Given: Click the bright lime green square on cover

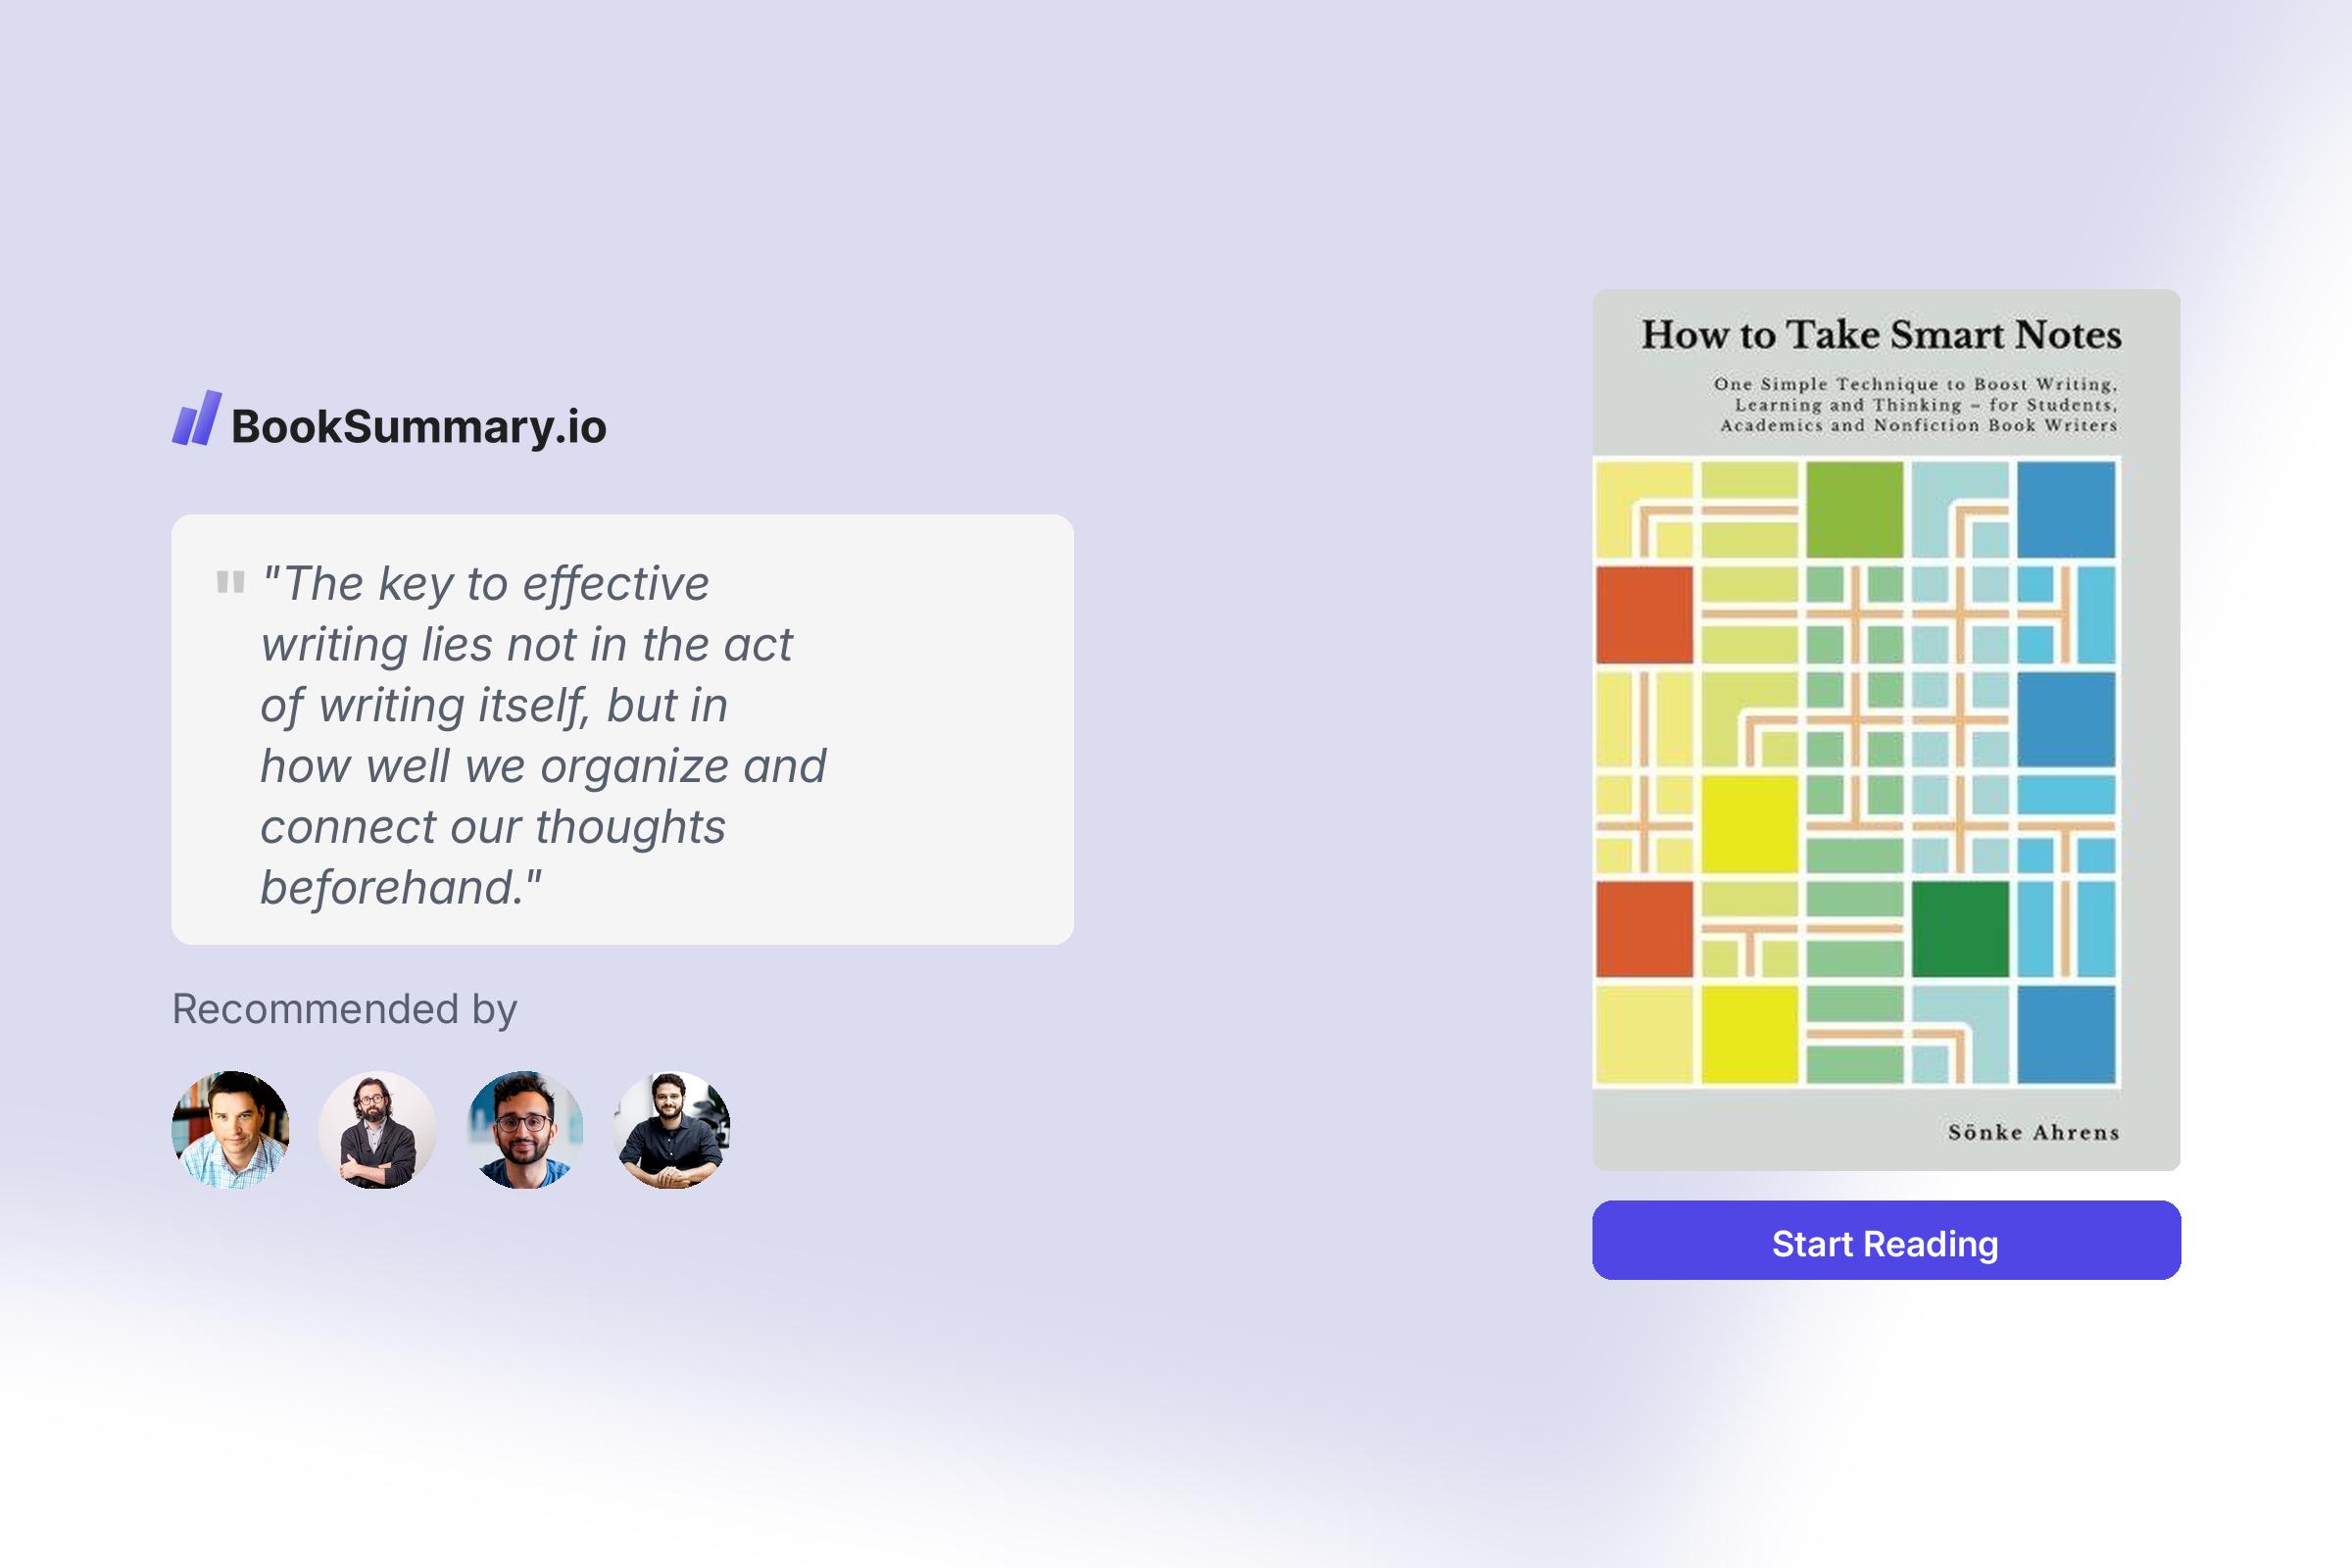Looking at the screenshot, I should click(1854, 509).
